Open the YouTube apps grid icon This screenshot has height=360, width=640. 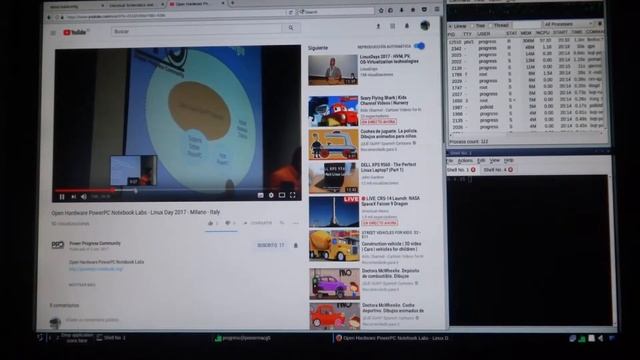(392, 26)
